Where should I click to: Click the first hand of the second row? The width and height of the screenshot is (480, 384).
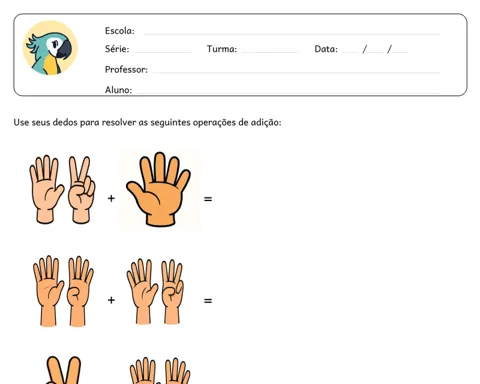[x=48, y=291]
